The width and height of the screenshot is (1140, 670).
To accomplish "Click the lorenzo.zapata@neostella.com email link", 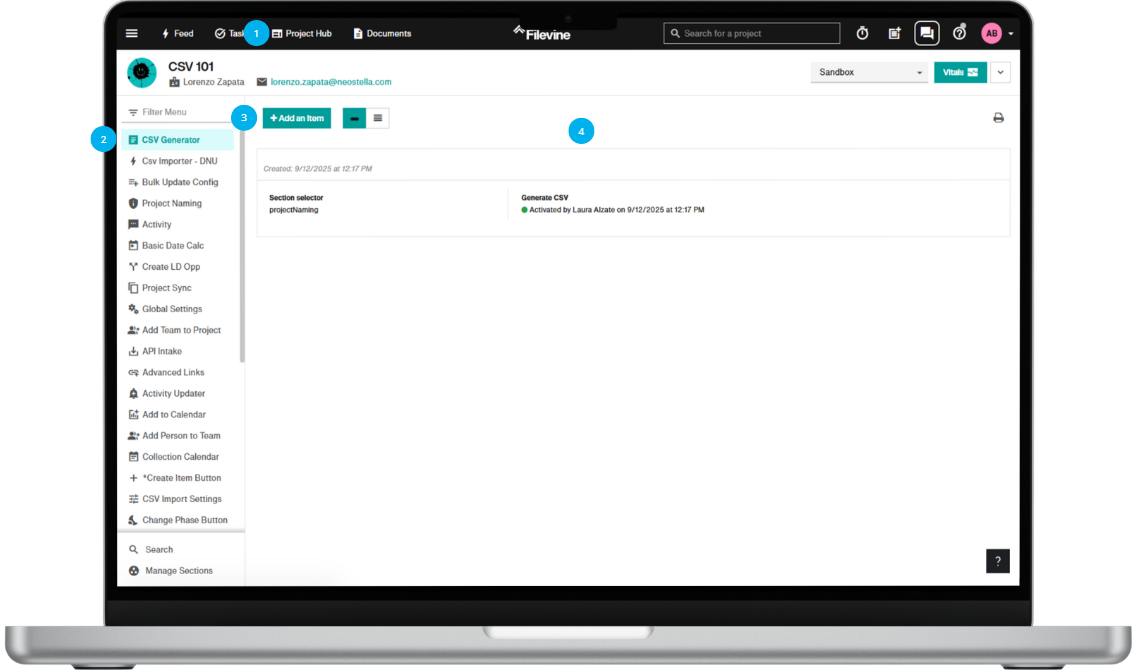I will 330,82.
